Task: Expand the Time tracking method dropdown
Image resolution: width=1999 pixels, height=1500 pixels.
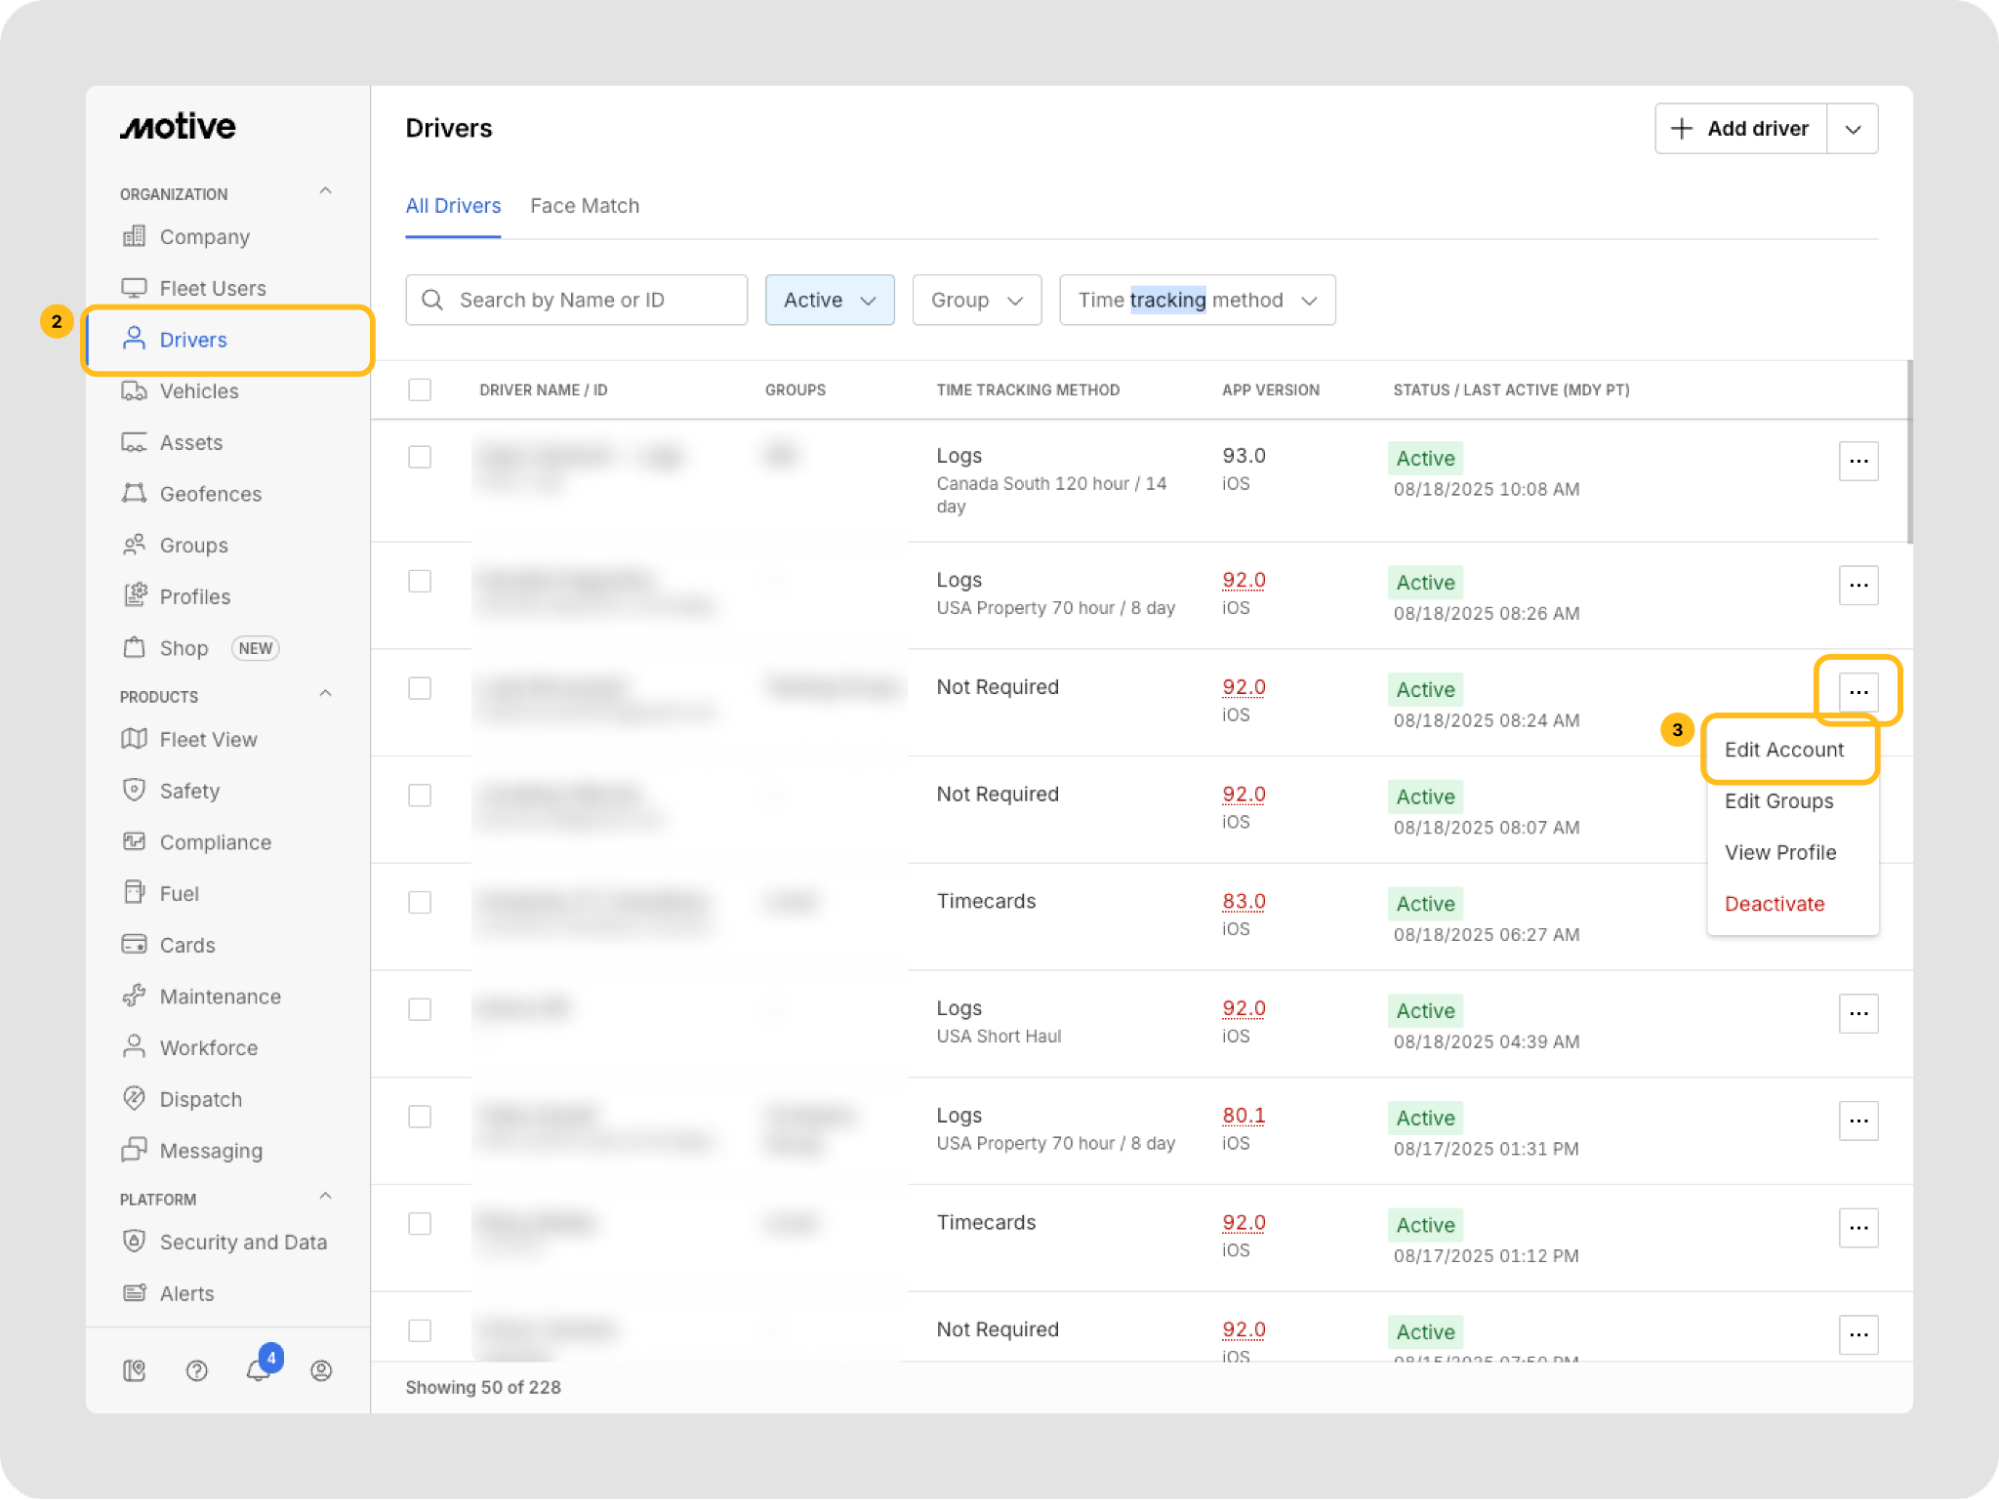Action: [x=1196, y=300]
